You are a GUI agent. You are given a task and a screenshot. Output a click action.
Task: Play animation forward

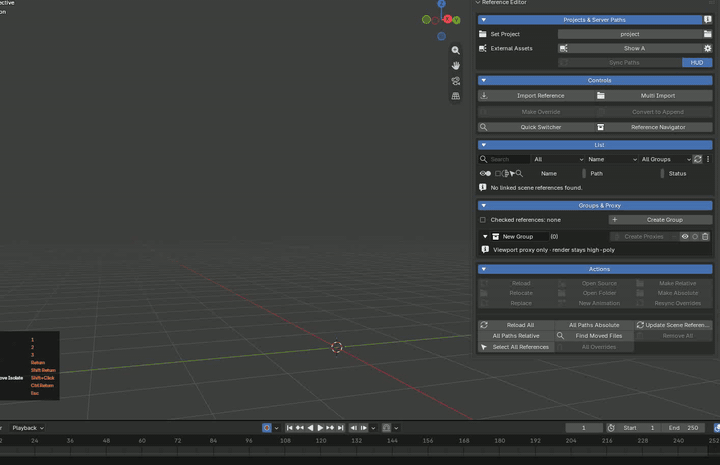[x=320, y=428]
